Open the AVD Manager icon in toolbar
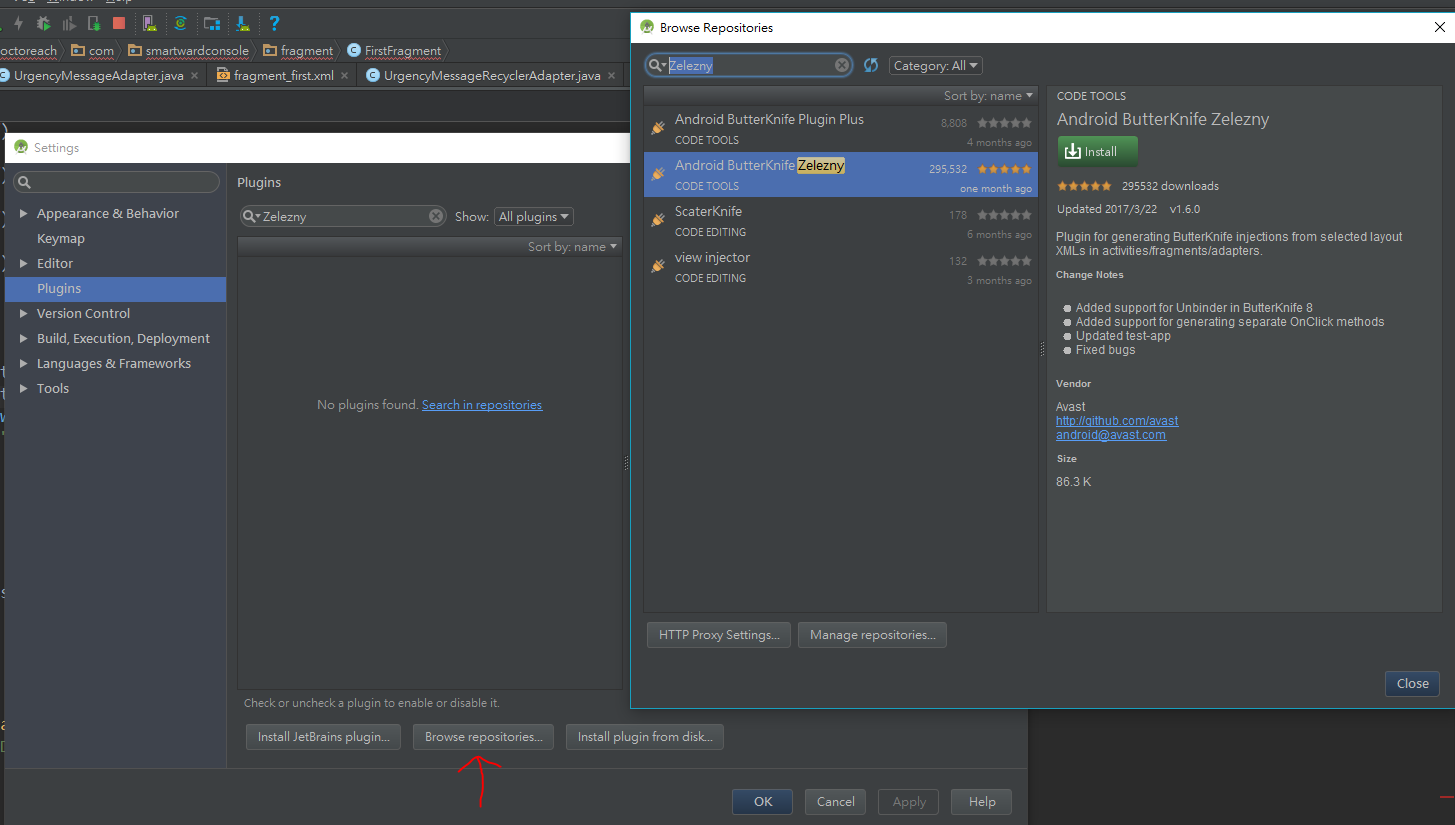 [x=149, y=23]
